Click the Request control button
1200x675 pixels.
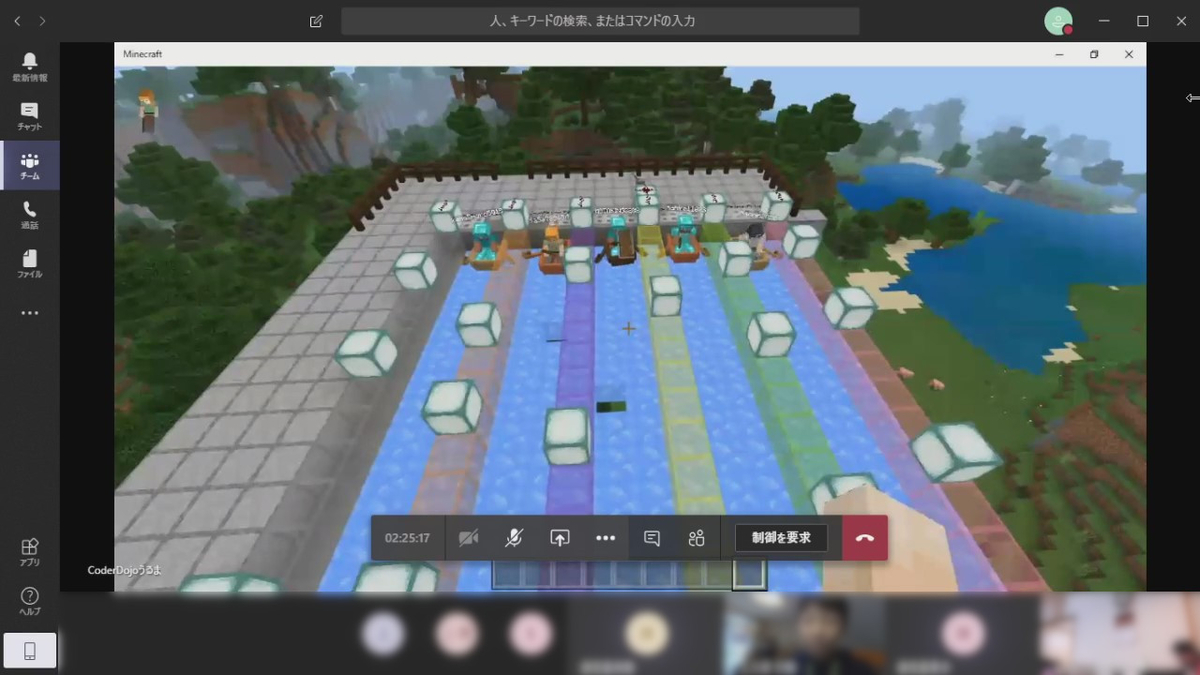point(782,538)
